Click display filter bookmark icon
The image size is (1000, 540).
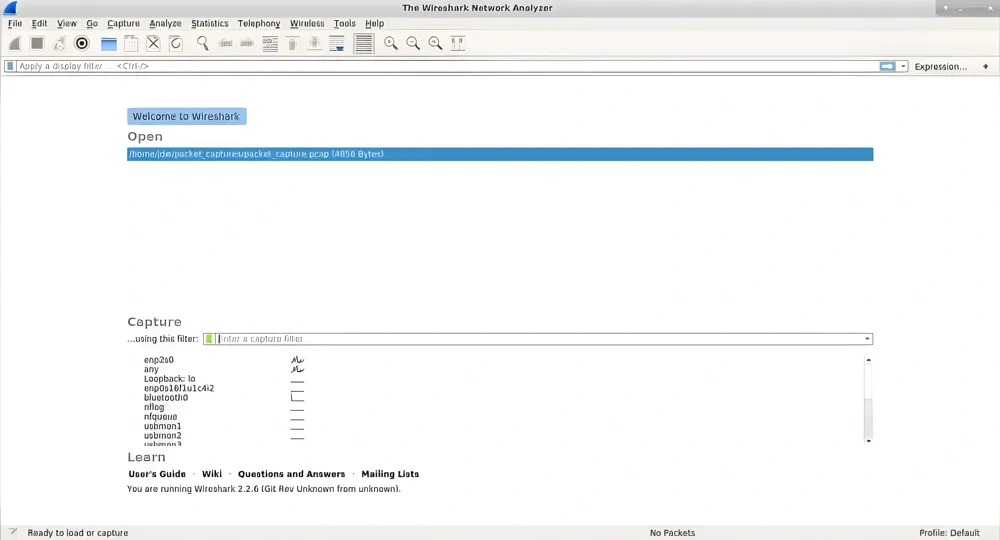click(10, 66)
